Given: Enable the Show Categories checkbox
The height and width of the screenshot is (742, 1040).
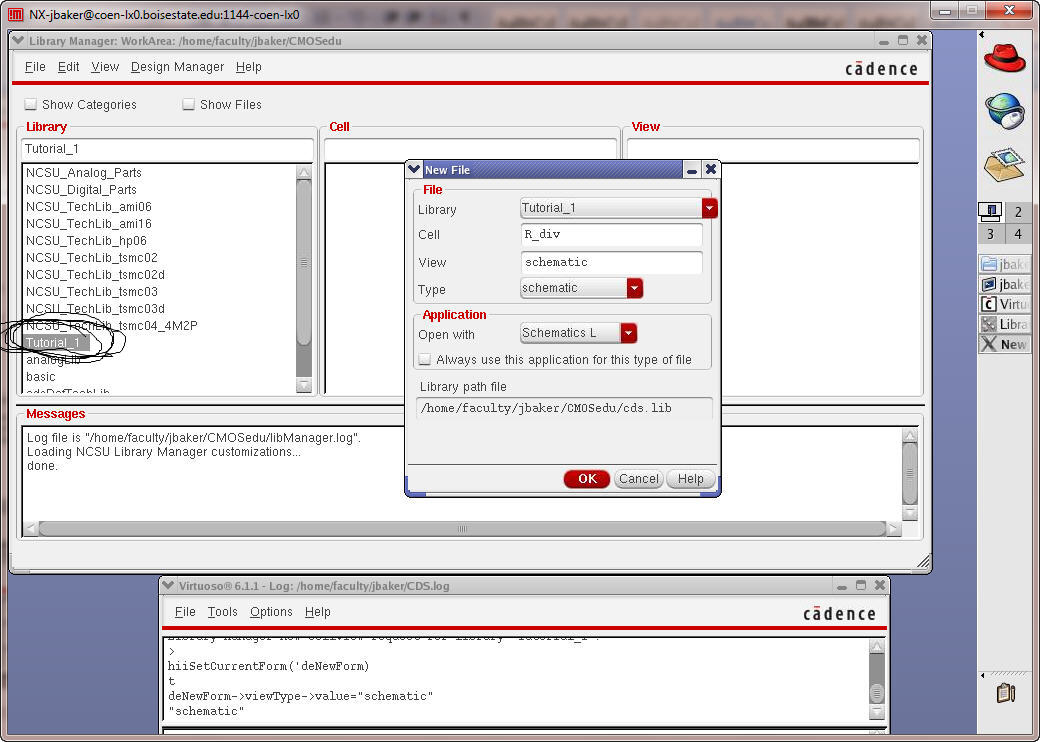Looking at the screenshot, I should tap(31, 104).
